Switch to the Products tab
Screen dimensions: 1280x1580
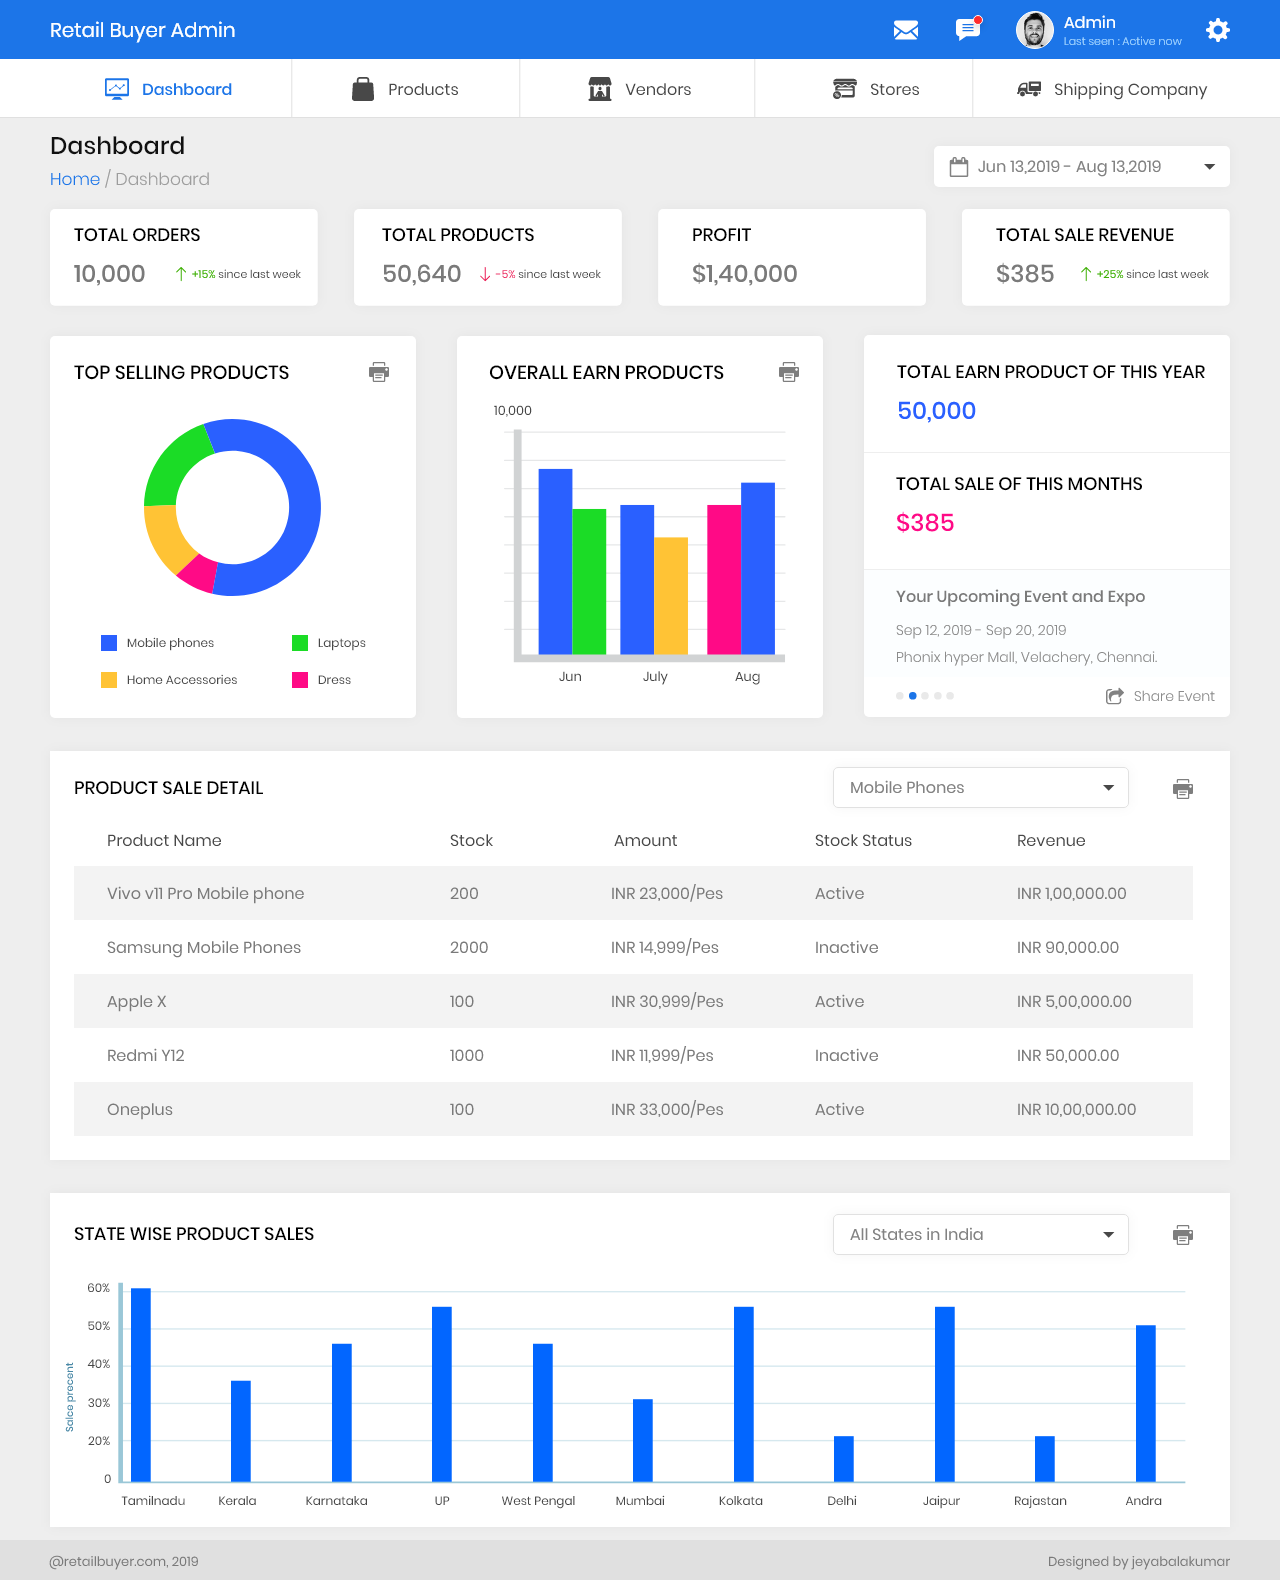pyautogui.click(x=405, y=89)
